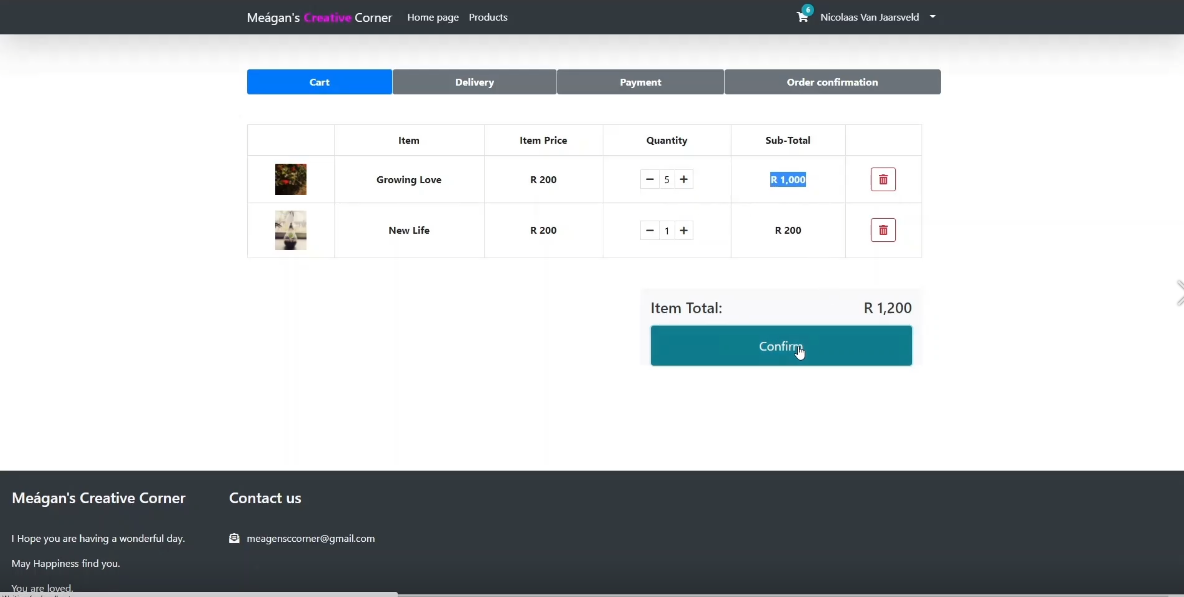Click the Item Price column header

[x=543, y=140]
